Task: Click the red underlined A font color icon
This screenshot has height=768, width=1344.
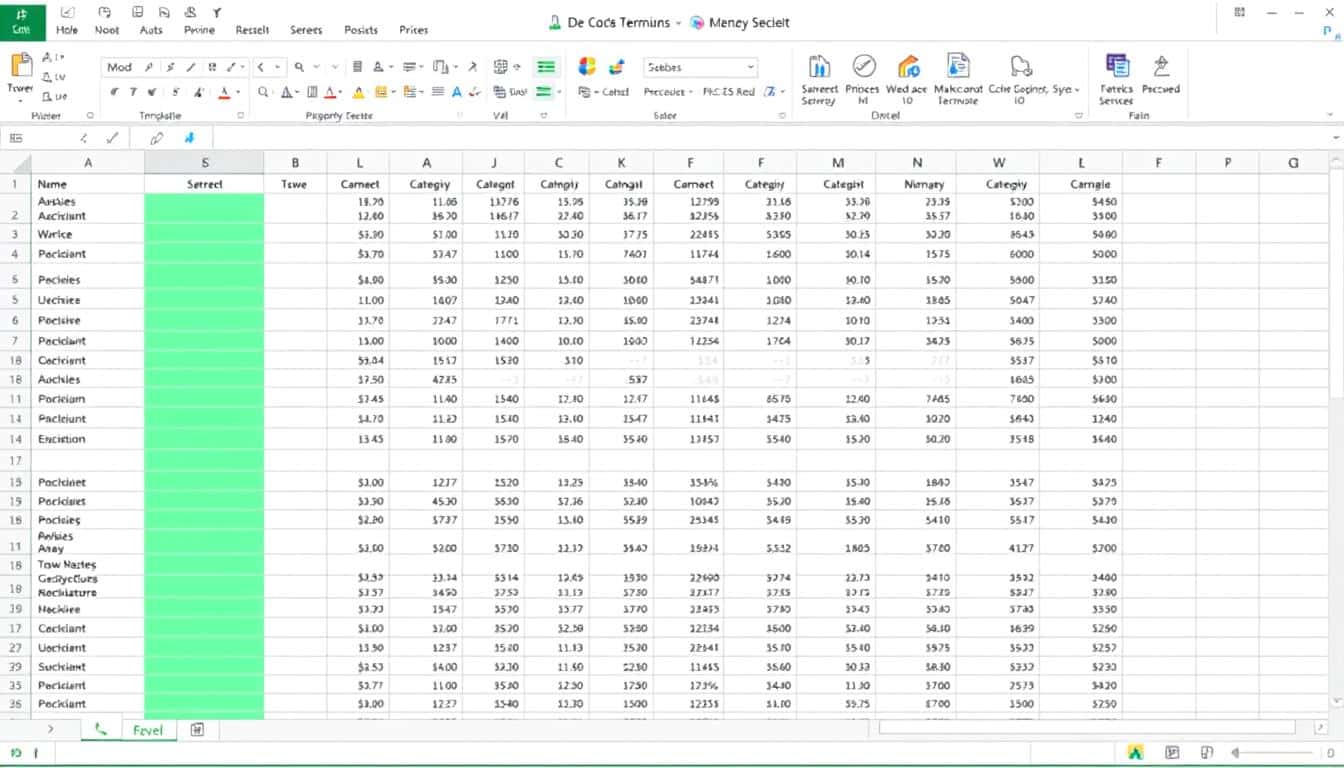Action: 224,92
